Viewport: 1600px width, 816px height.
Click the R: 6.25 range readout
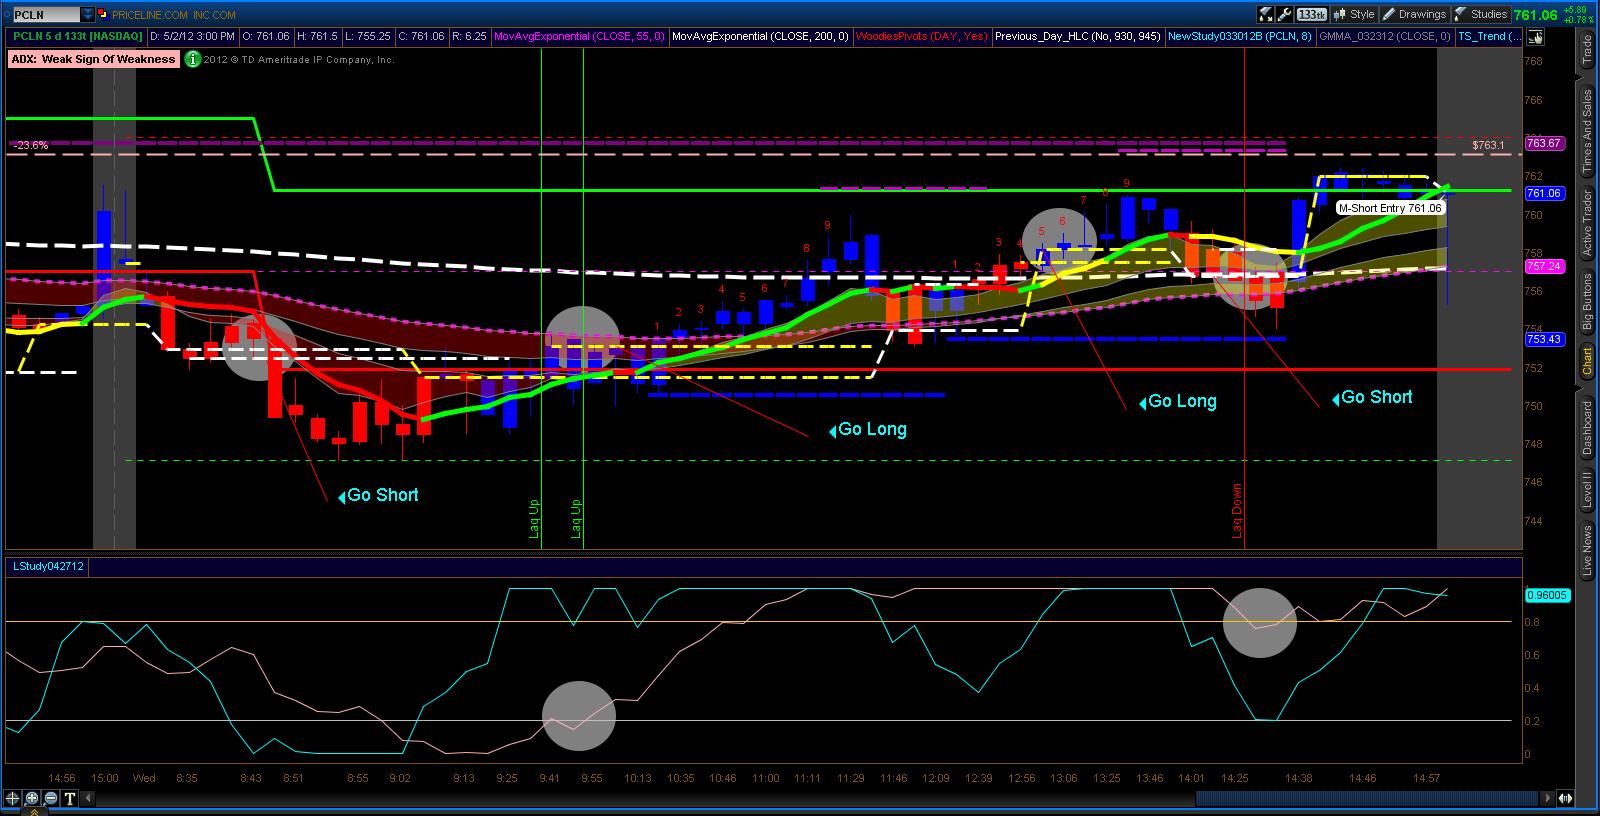pos(469,37)
